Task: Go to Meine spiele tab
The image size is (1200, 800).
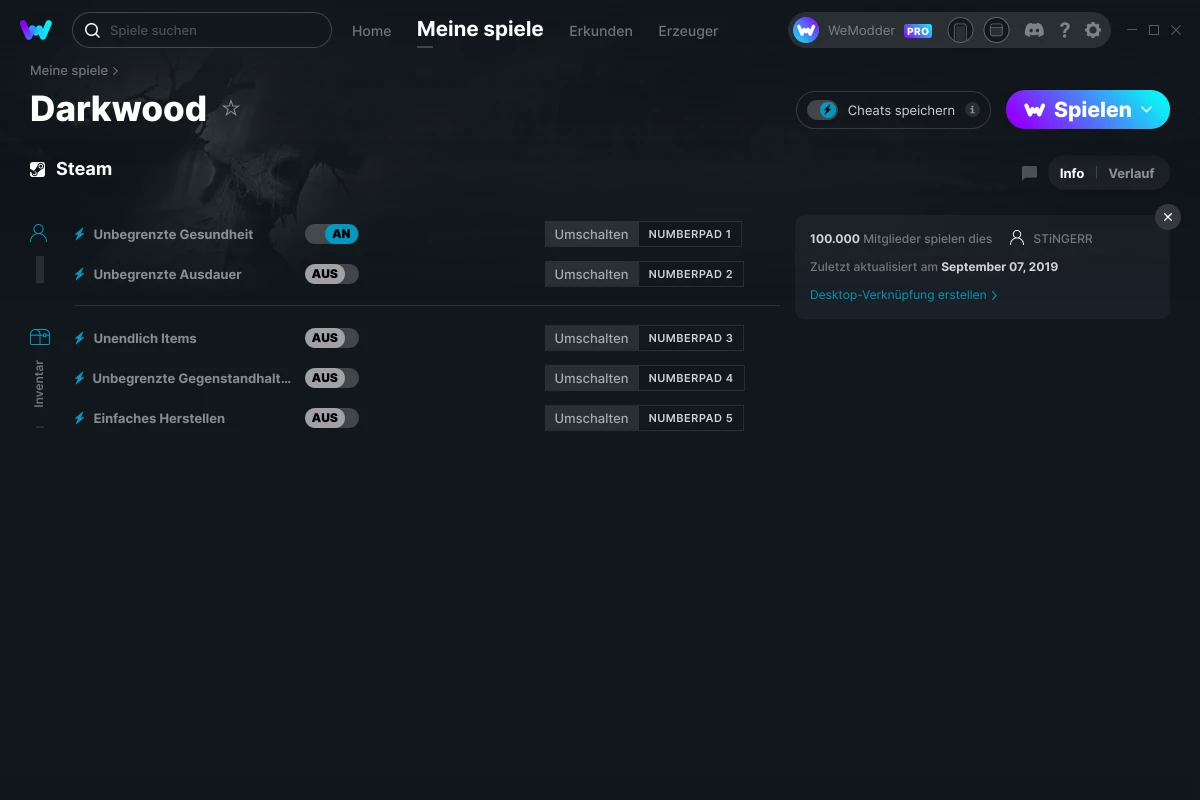Action: pos(480,30)
